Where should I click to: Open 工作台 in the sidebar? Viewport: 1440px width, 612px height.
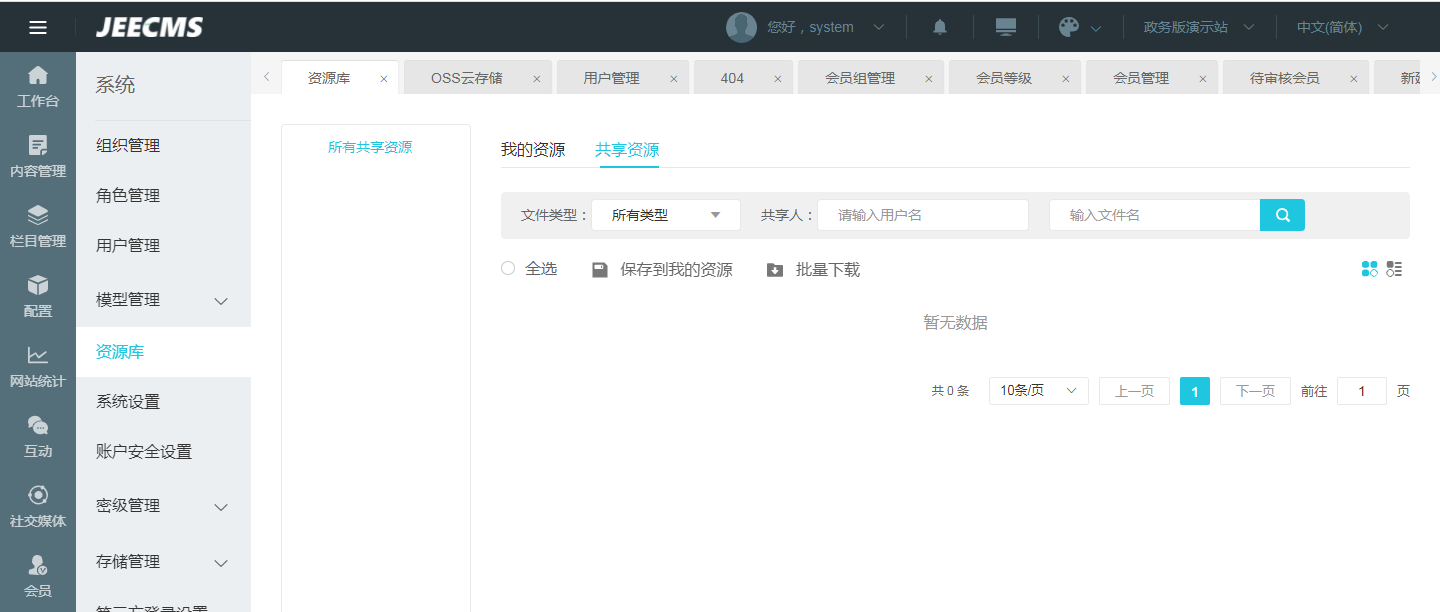click(38, 87)
